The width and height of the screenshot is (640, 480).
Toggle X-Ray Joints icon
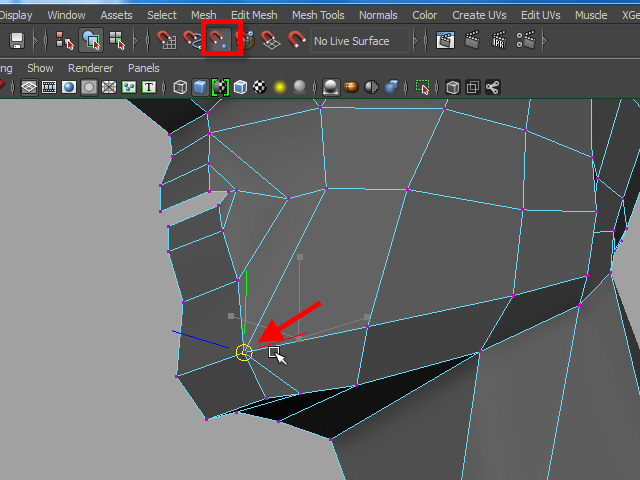(493, 87)
